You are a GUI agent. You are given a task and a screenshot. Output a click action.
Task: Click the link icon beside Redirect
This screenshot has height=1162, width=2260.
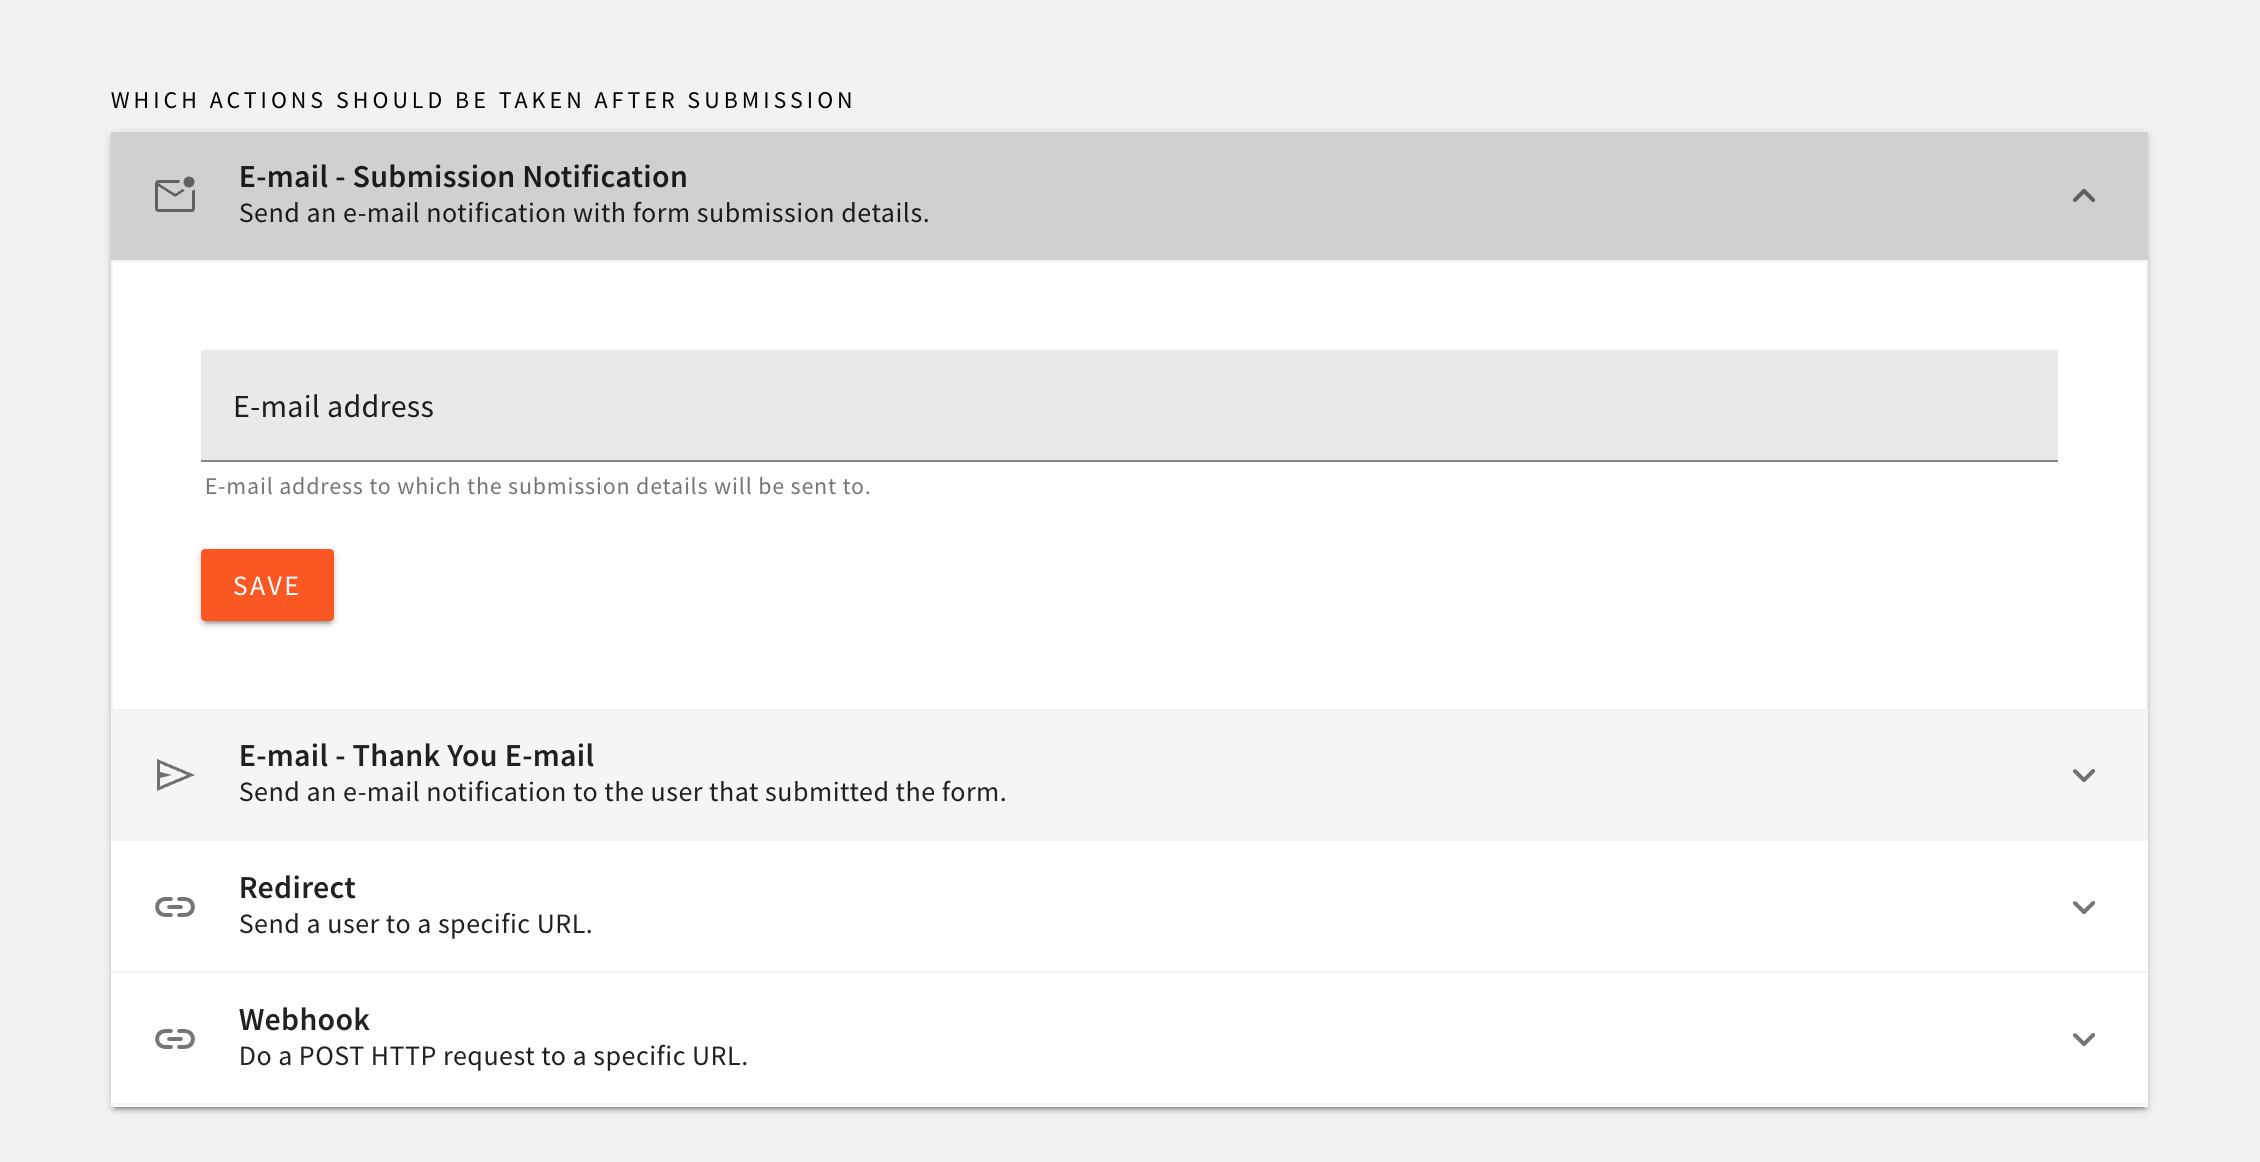(x=175, y=907)
